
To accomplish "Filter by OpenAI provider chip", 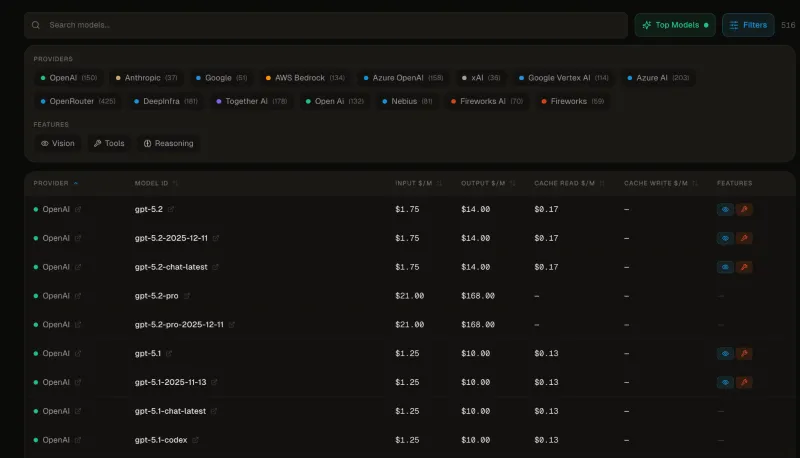I will [x=69, y=78].
